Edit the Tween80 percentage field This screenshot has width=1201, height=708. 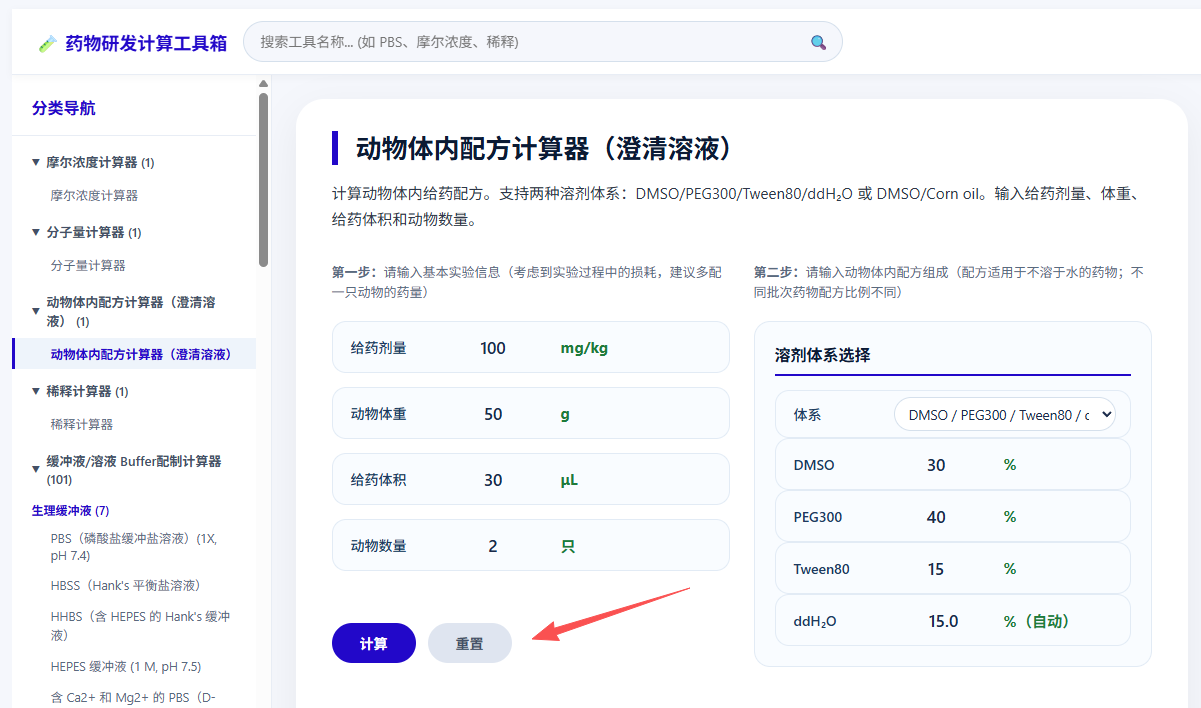point(936,569)
